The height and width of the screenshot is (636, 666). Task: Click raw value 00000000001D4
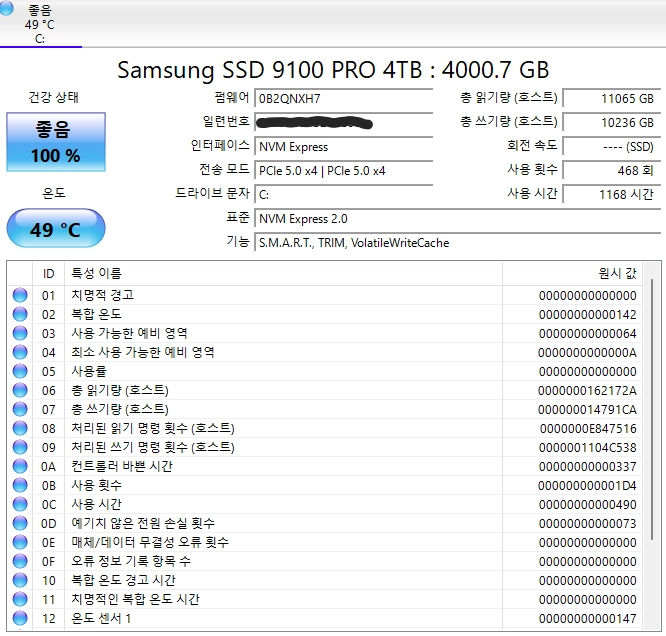[587, 486]
